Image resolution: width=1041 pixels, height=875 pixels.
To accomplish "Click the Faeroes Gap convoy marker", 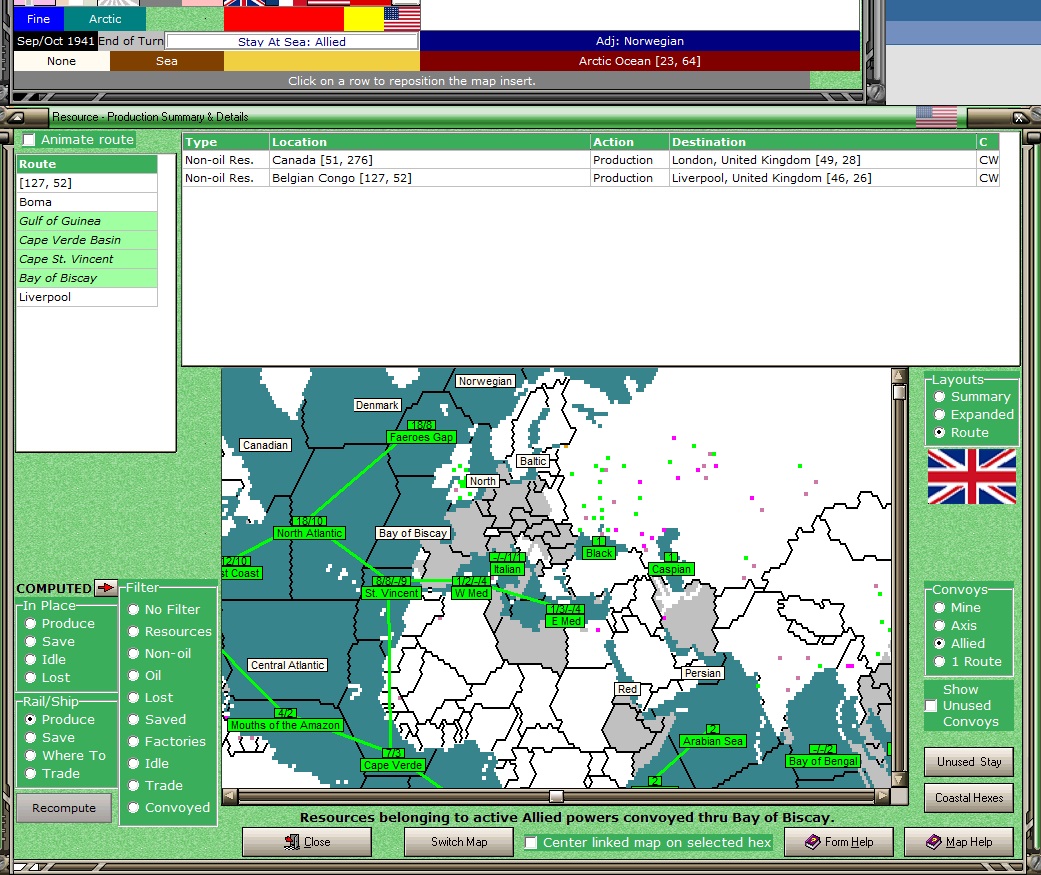I will 421,437.
